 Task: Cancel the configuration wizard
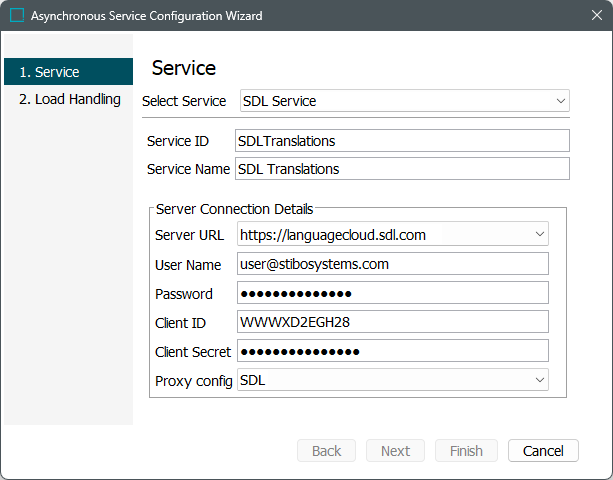pyautogui.click(x=543, y=451)
